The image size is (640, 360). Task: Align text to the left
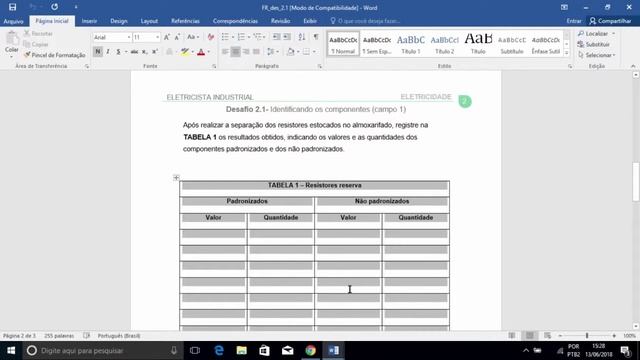coord(225,52)
